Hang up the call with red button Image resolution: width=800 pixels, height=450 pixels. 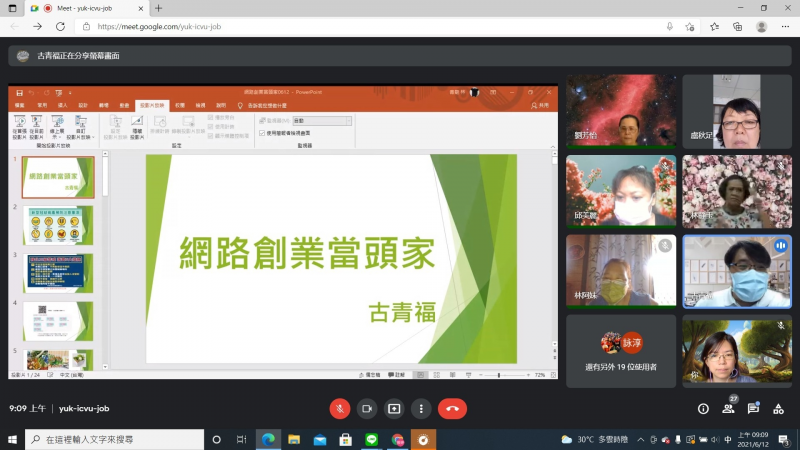click(452, 408)
